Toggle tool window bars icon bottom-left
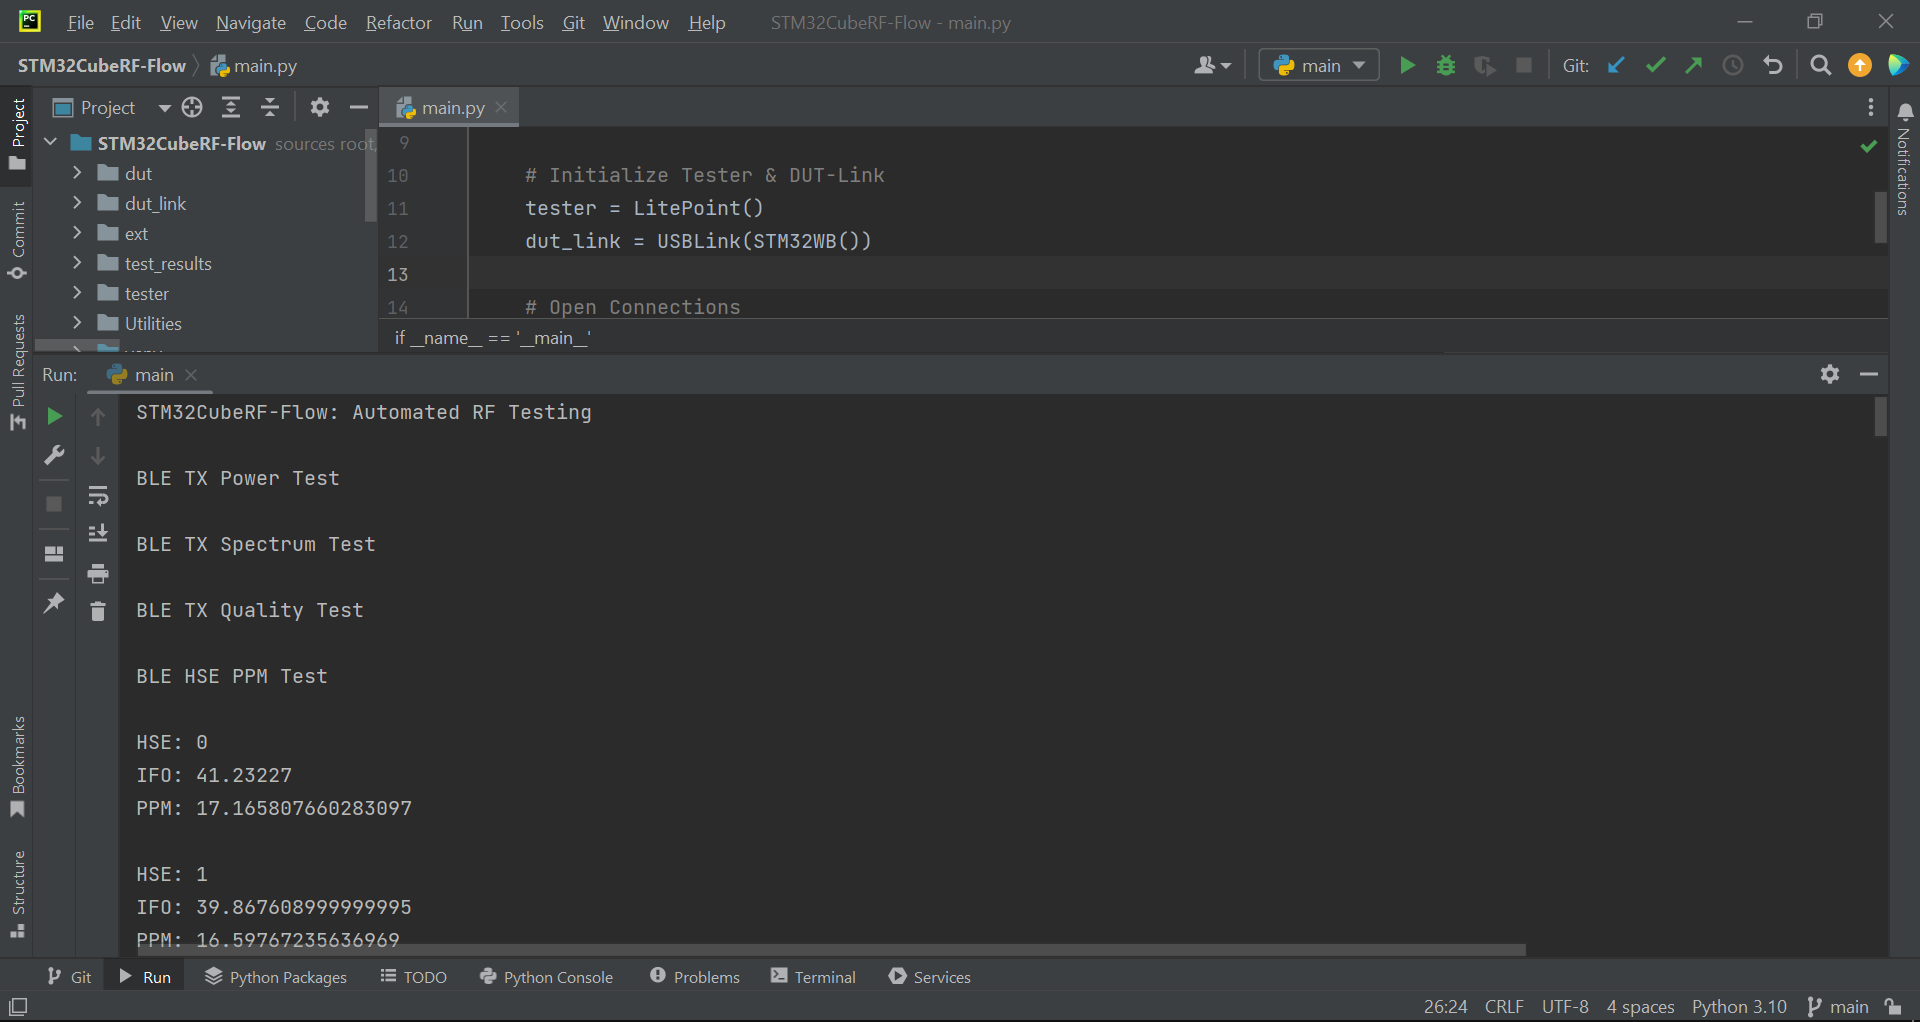This screenshot has height=1022, width=1920. pyautogui.click(x=18, y=1007)
